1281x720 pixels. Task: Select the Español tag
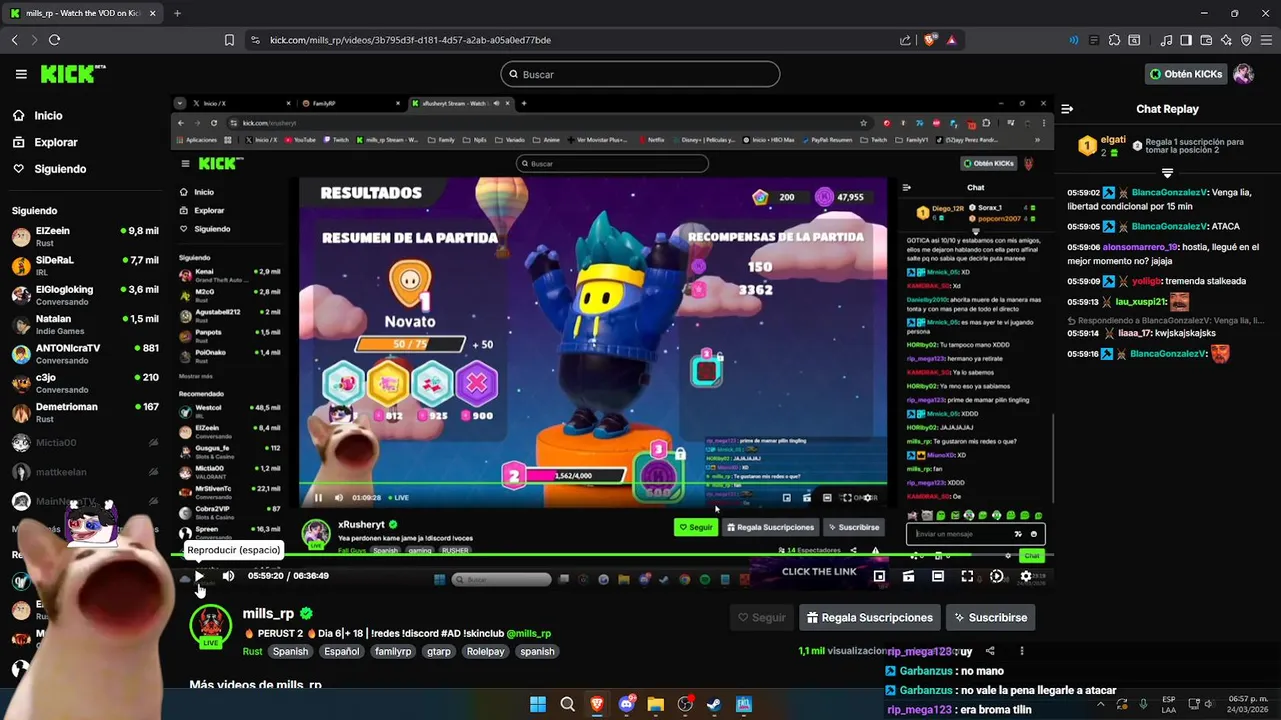point(341,651)
